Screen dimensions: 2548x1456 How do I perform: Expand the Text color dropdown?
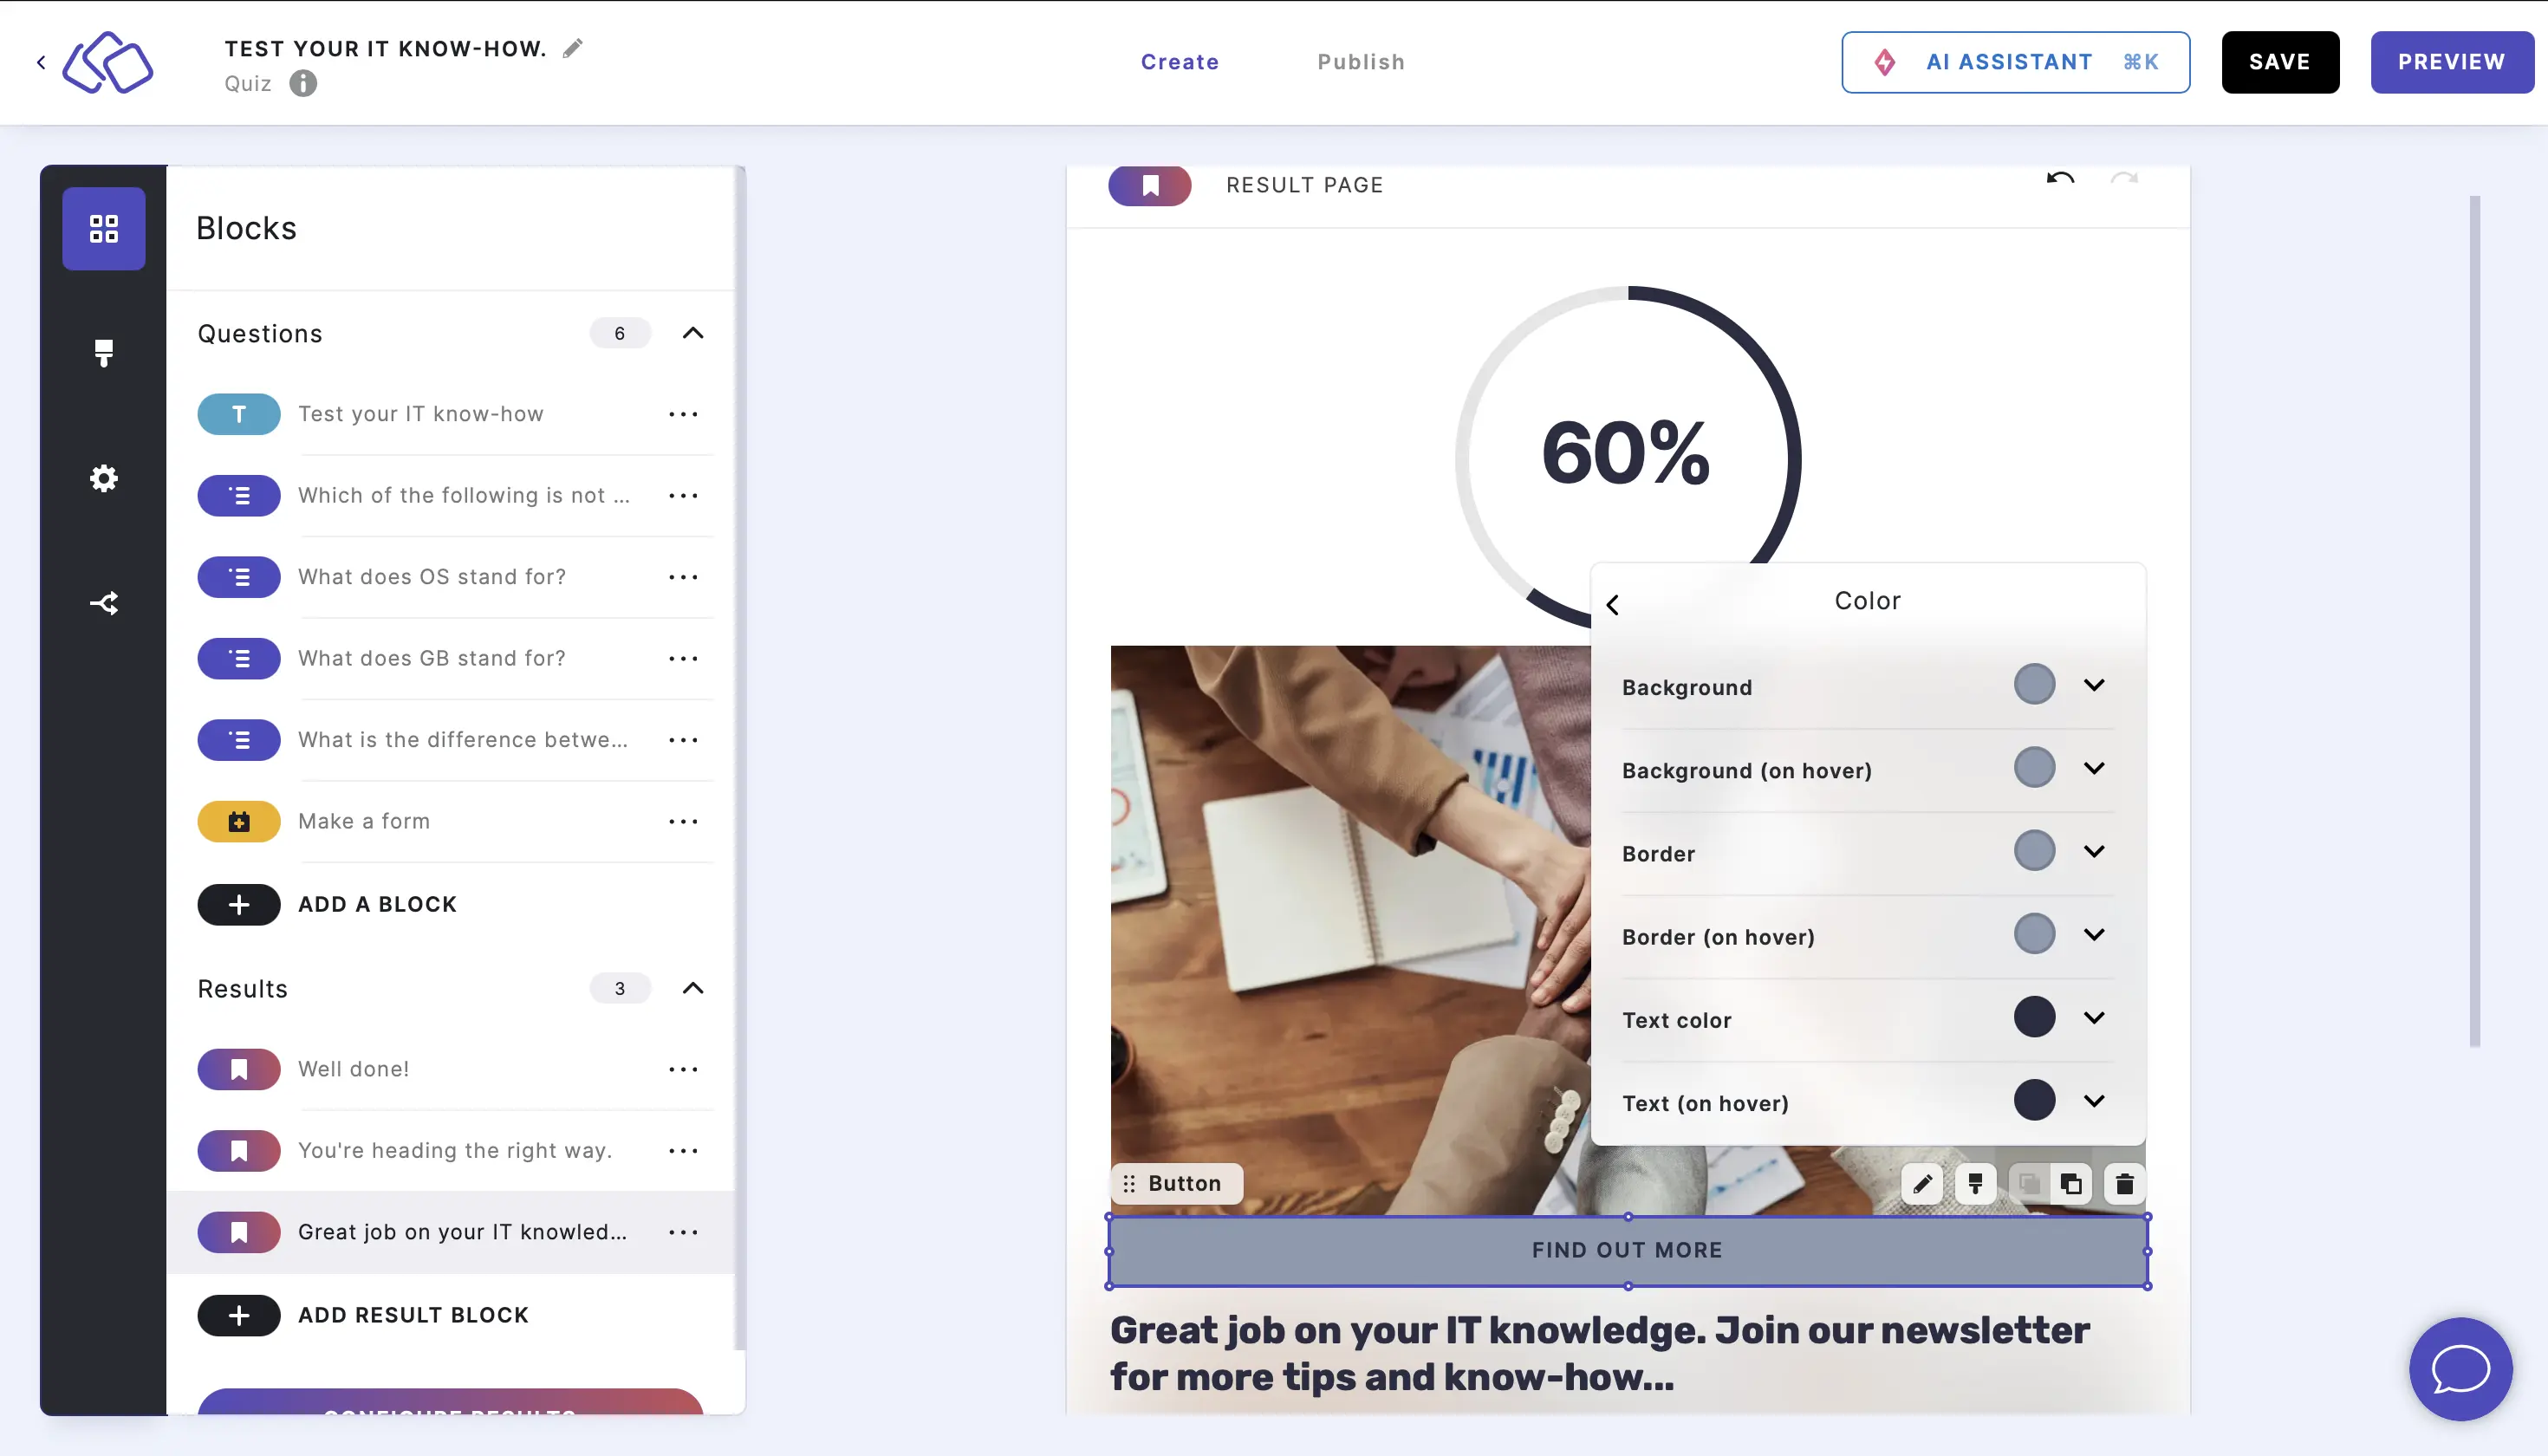click(x=2093, y=1017)
